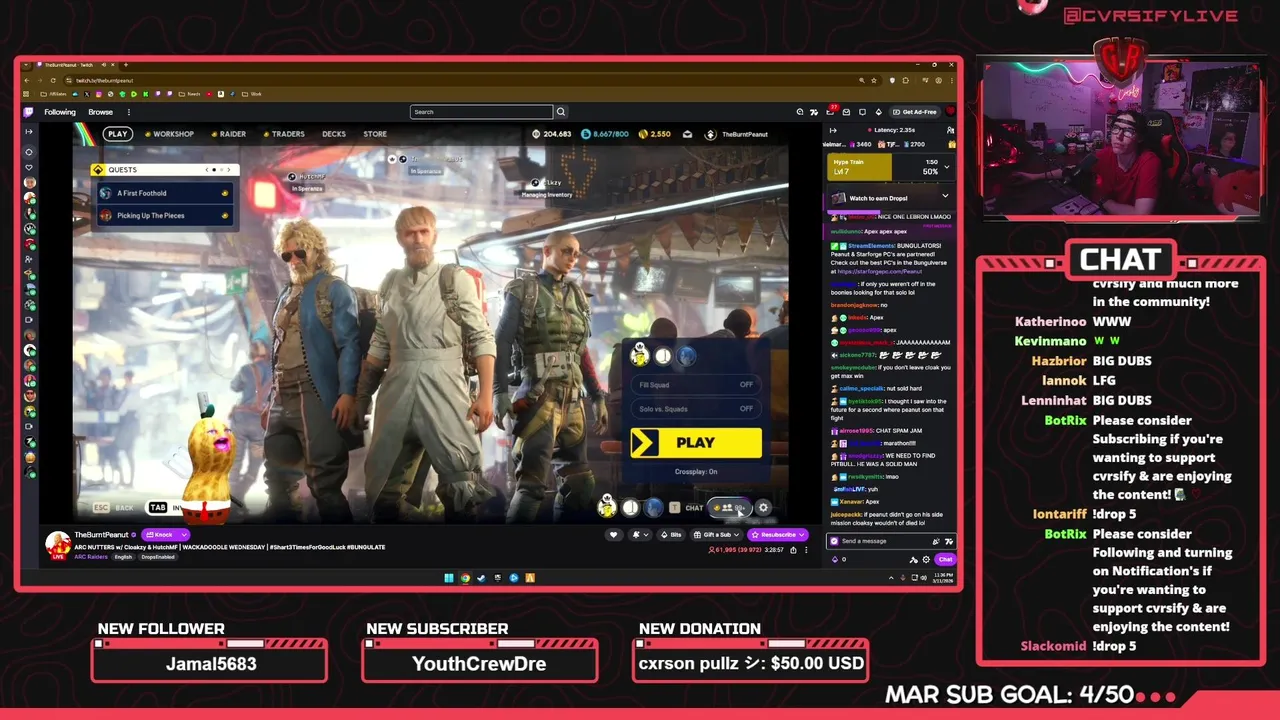Switch to the STORE tab
This screenshot has height=720, width=1280.
coord(375,134)
